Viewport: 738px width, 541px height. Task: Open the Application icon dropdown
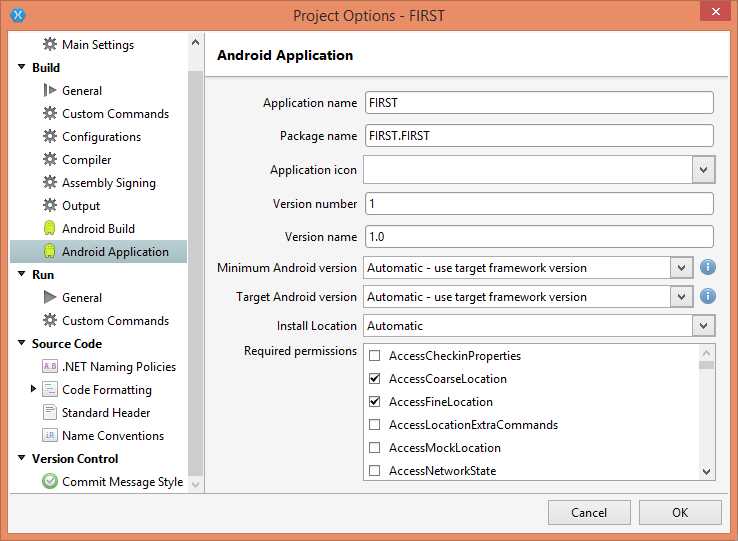(703, 170)
